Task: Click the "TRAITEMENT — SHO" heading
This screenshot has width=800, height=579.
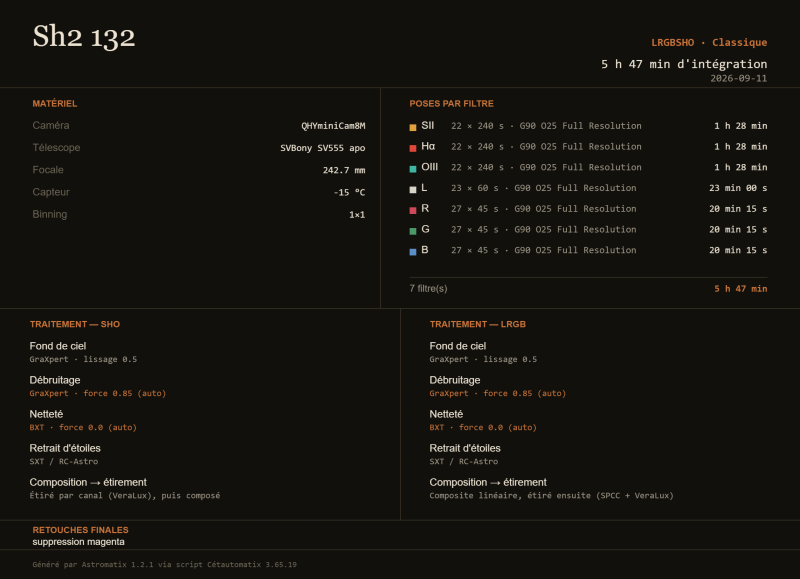Action: 74,324
